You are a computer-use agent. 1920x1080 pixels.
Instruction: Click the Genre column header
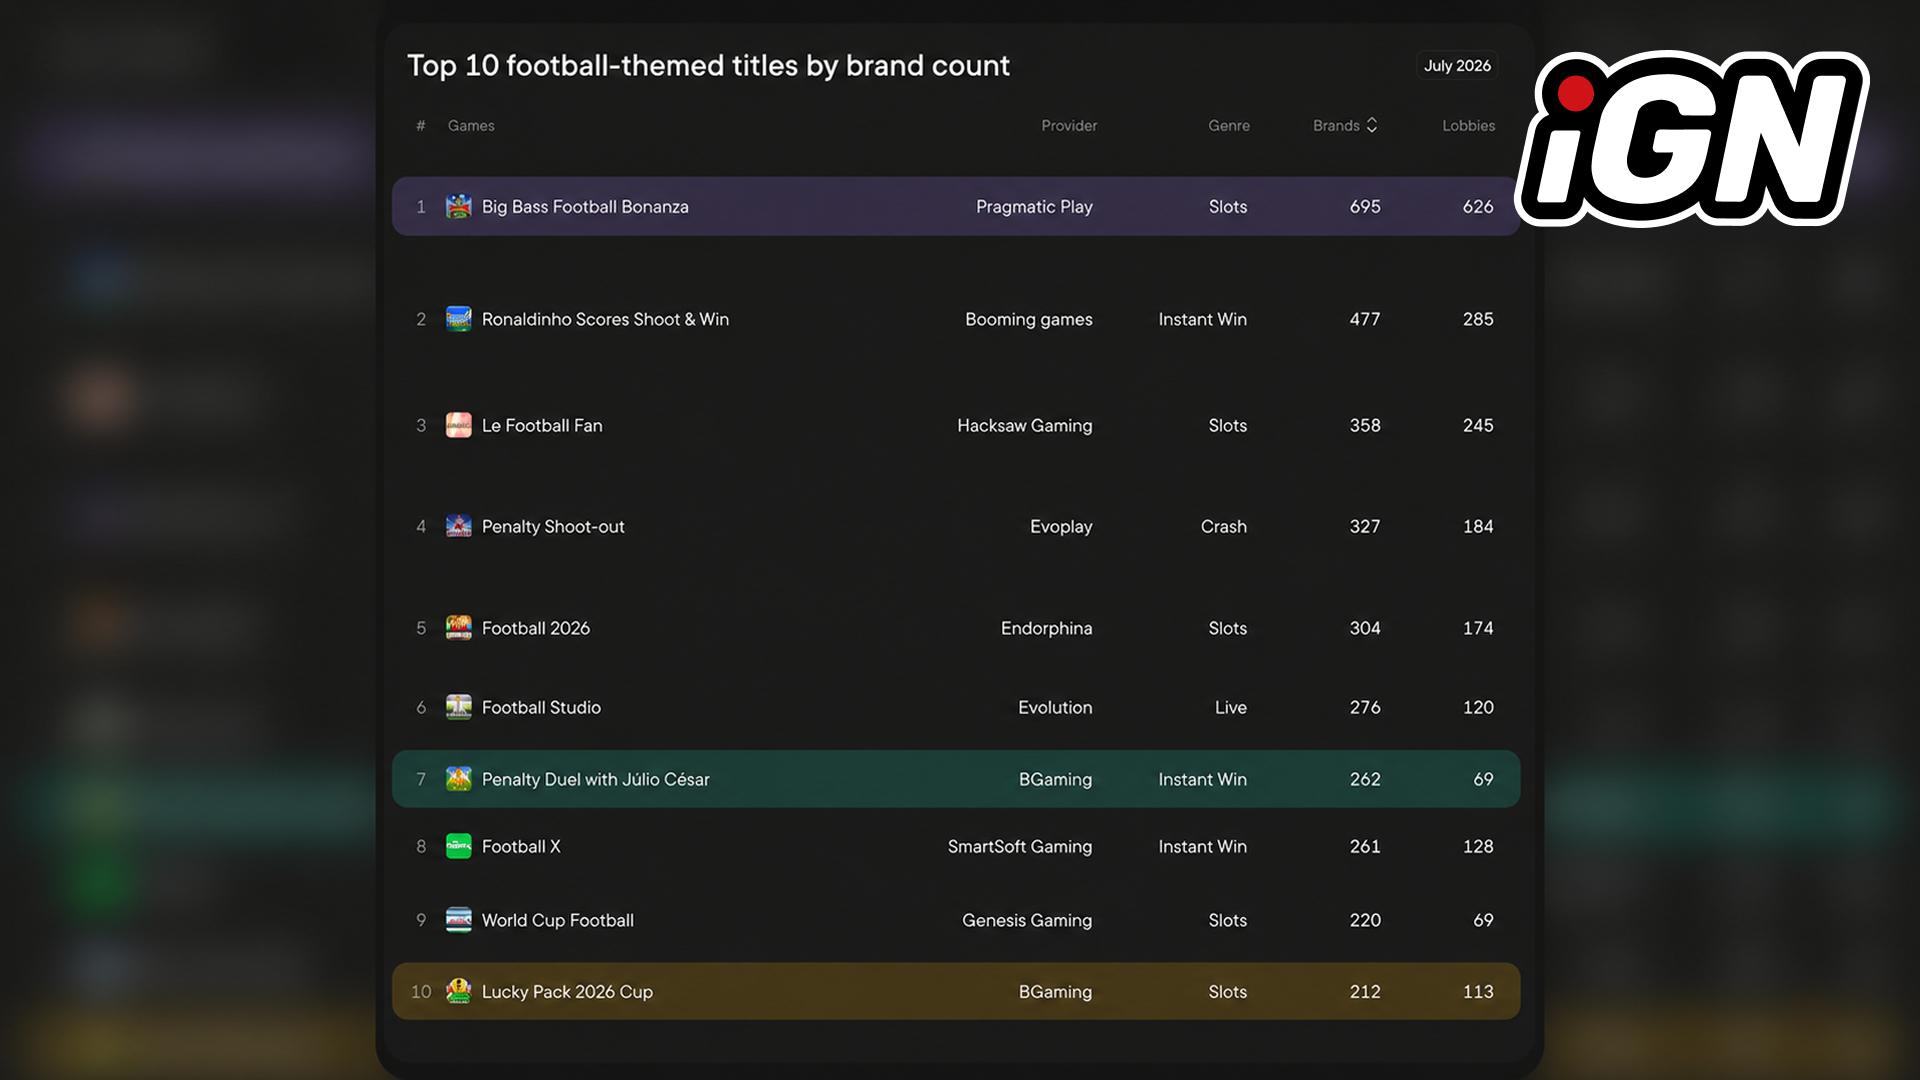click(x=1229, y=126)
